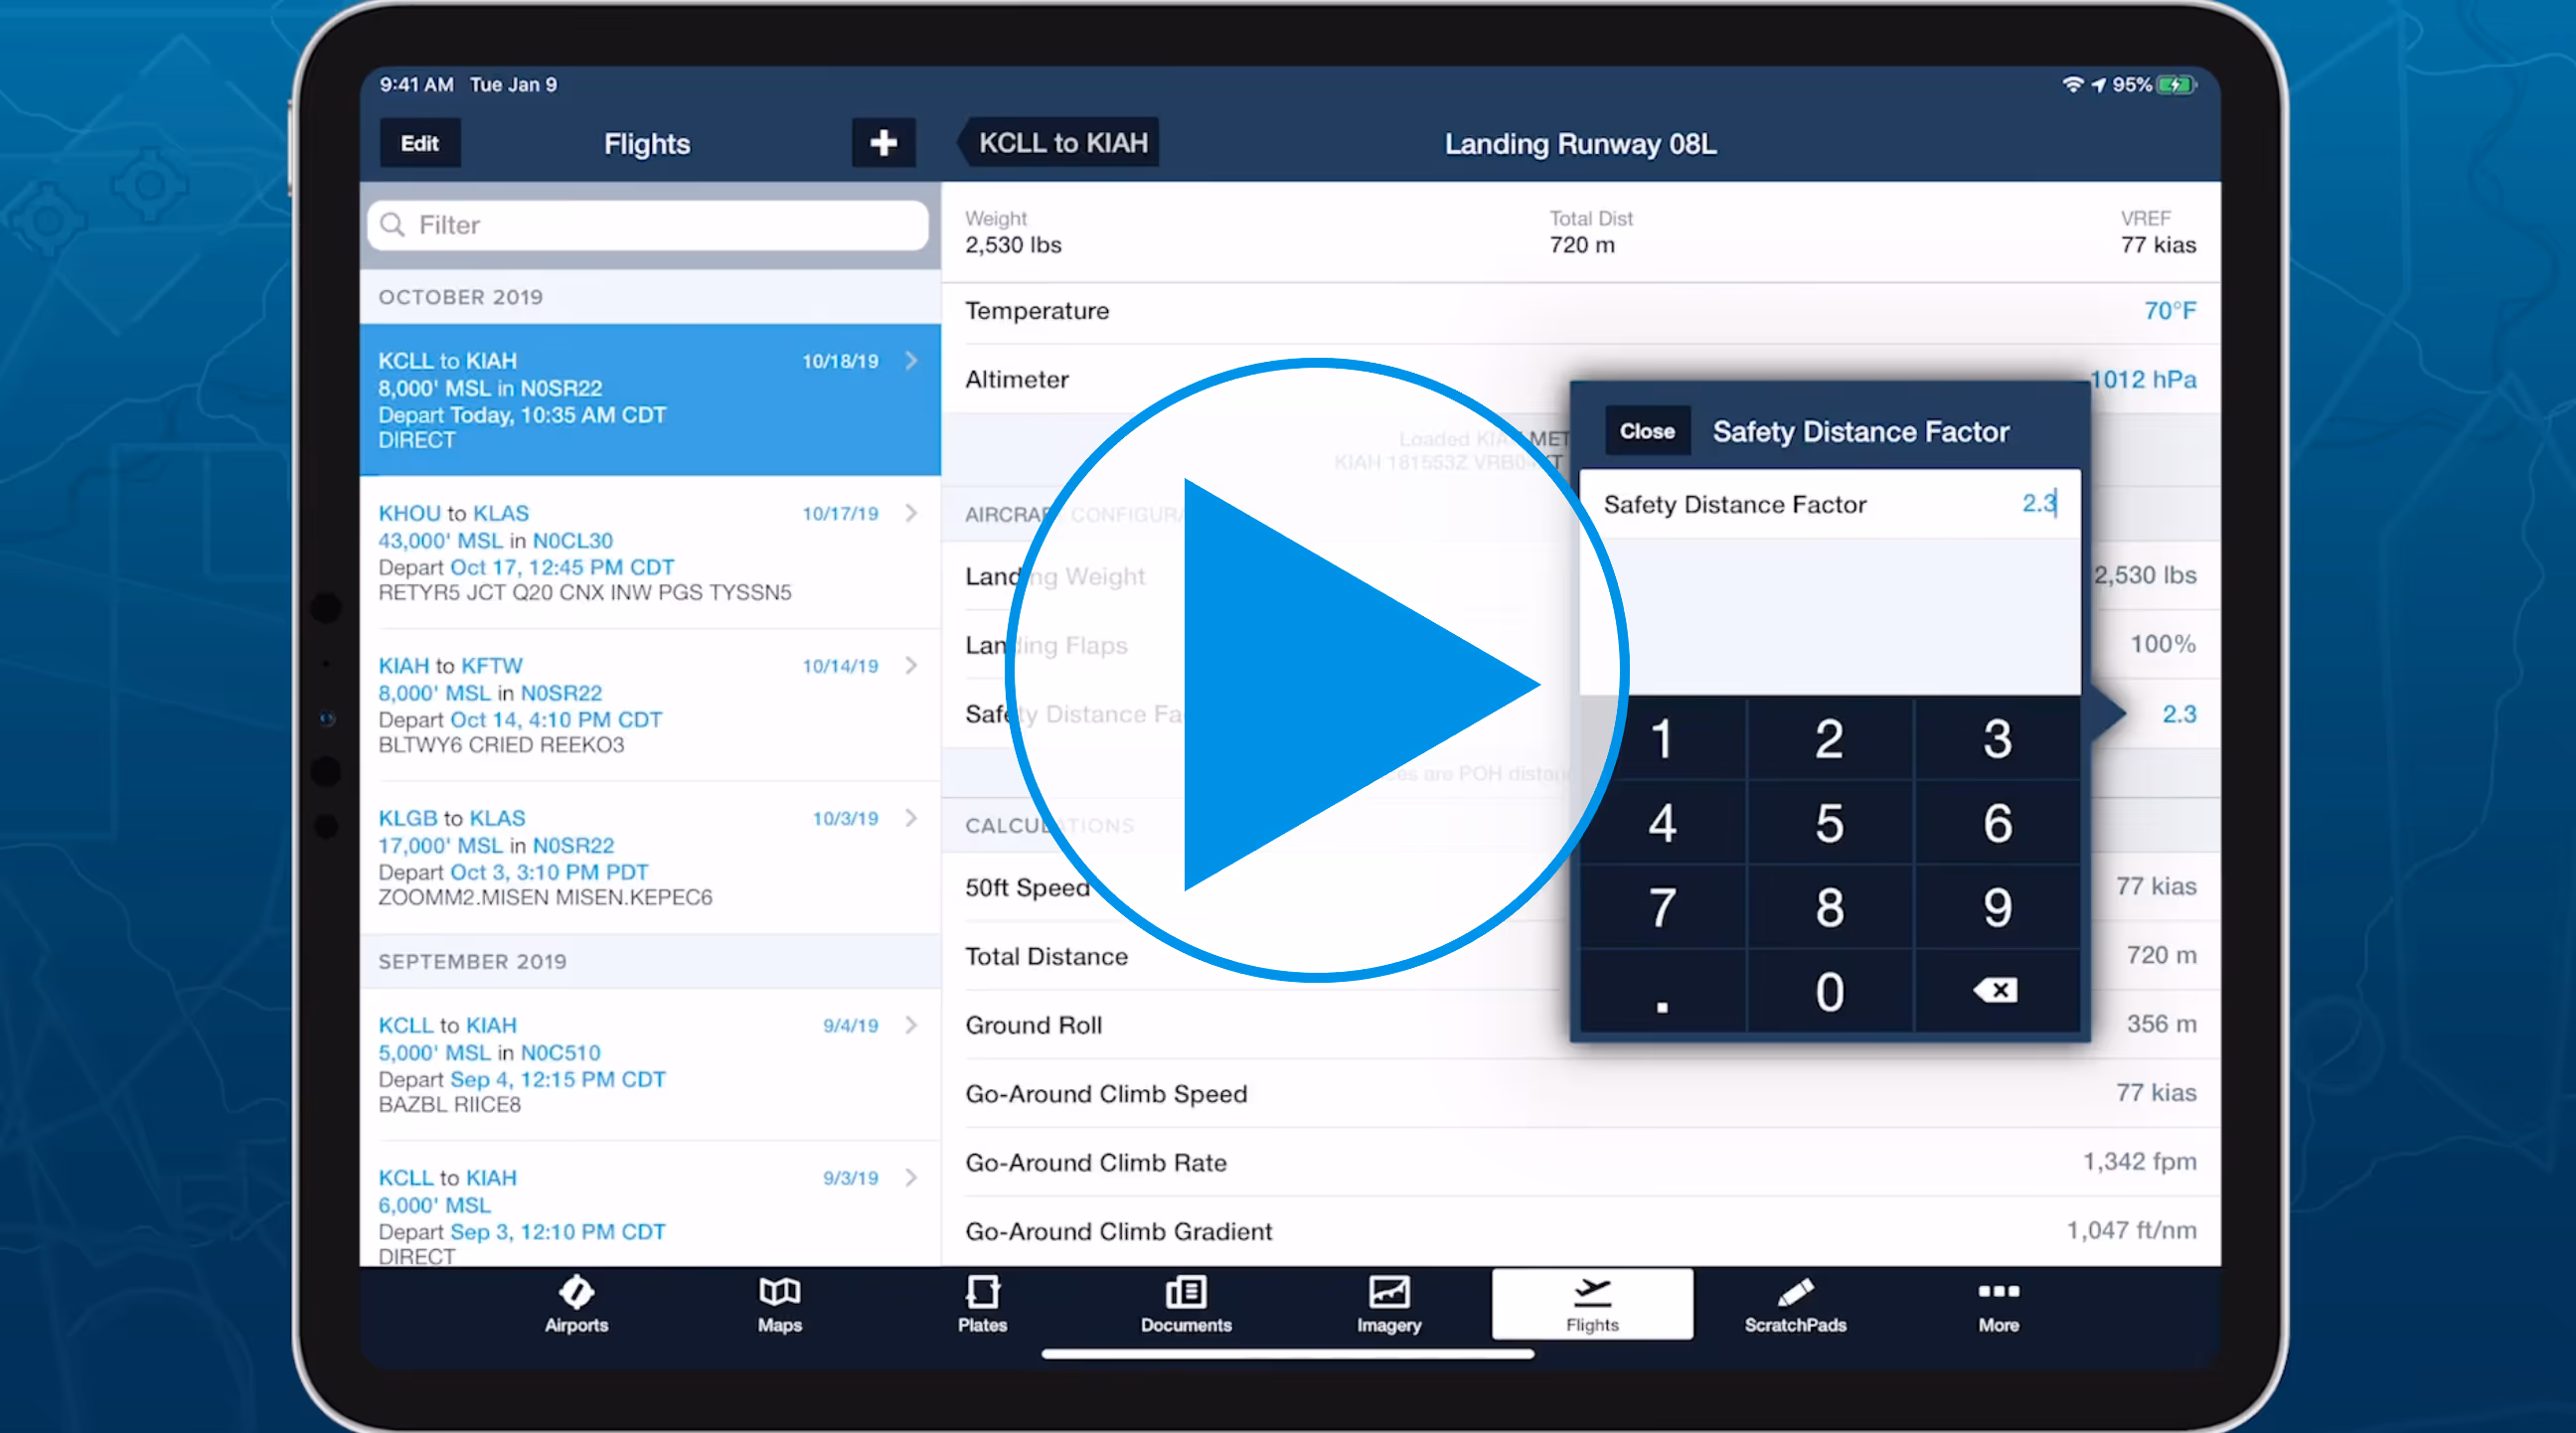Tap the backspace key on keypad
The width and height of the screenshot is (2576, 1433).
click(1996, 990)
